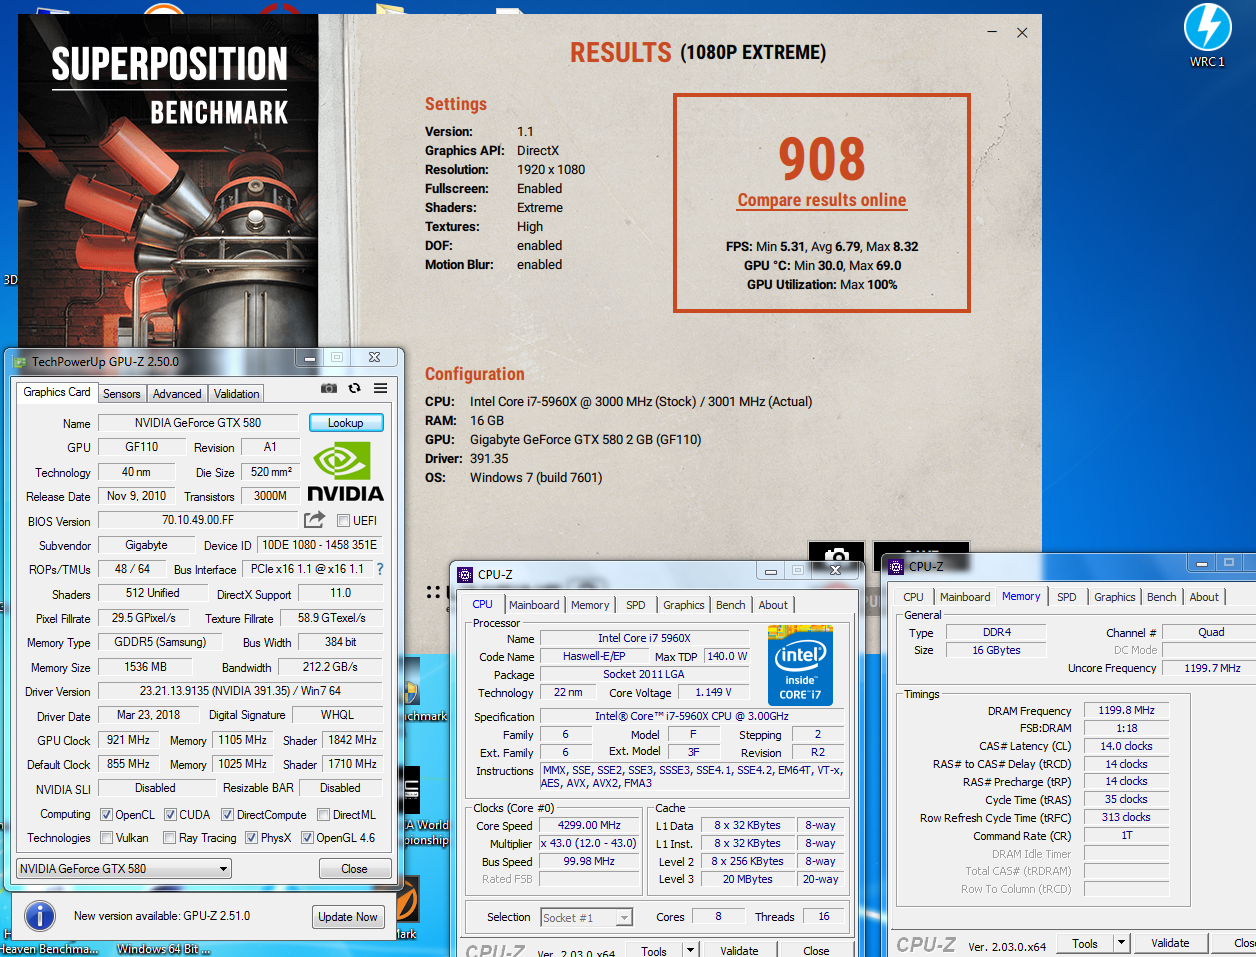
Task: Click the right CPU-Z window title icon
Action: point(897,566)
